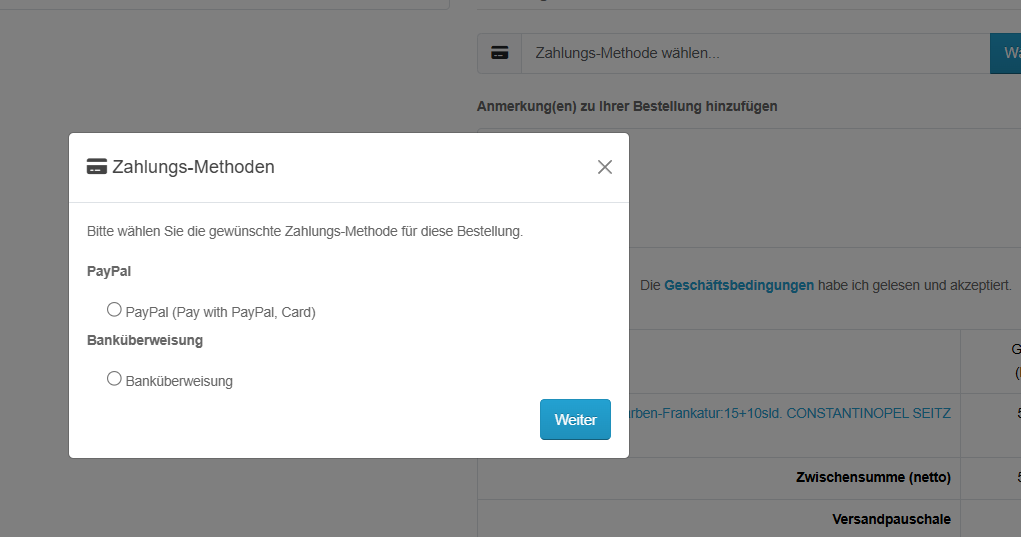Viewport: 1021px width, 537px height.
Task: Select the PayPal radio button
Action: pyautogui.click(x=114, y=310)
